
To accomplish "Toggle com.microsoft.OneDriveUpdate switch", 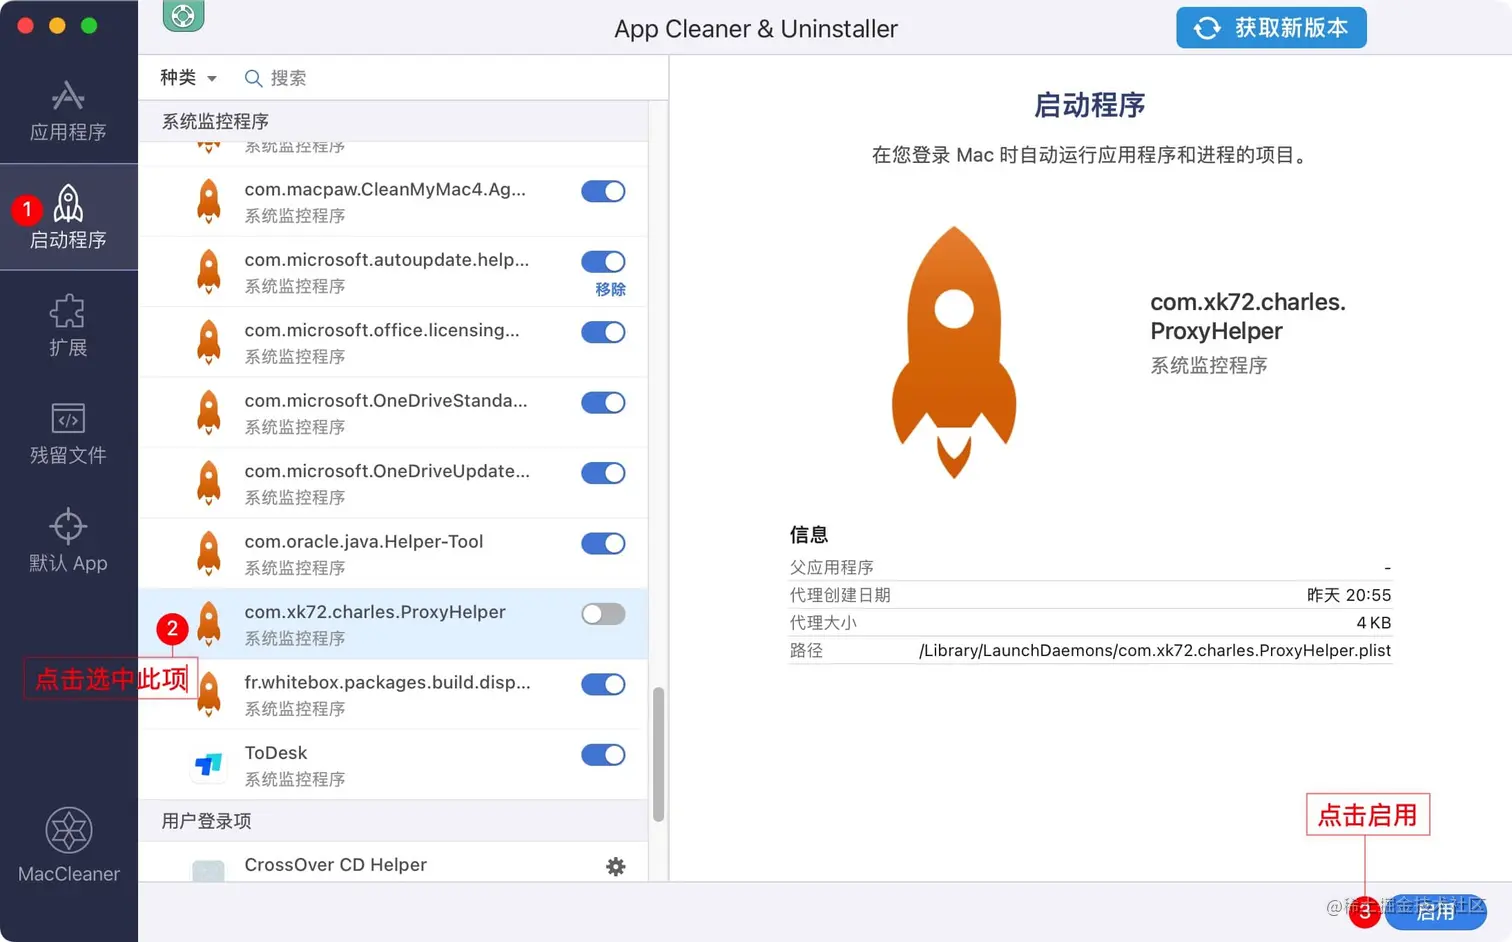I will [x=603, y=473].
